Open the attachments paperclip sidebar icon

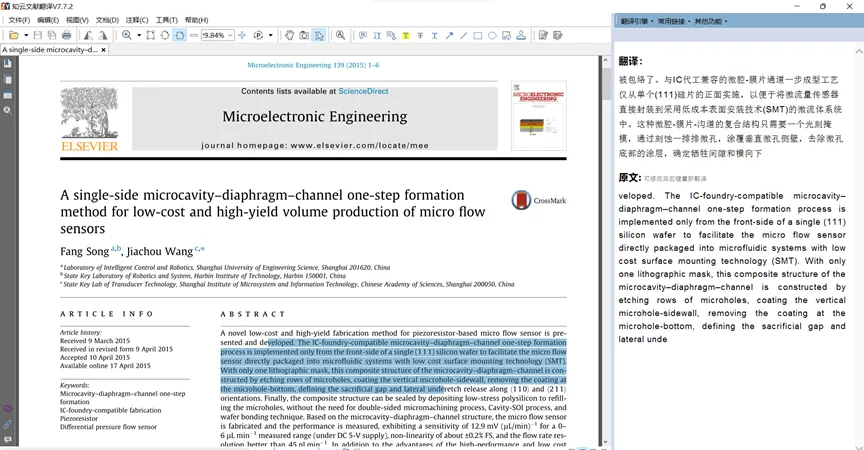click(x=7, y=424)
